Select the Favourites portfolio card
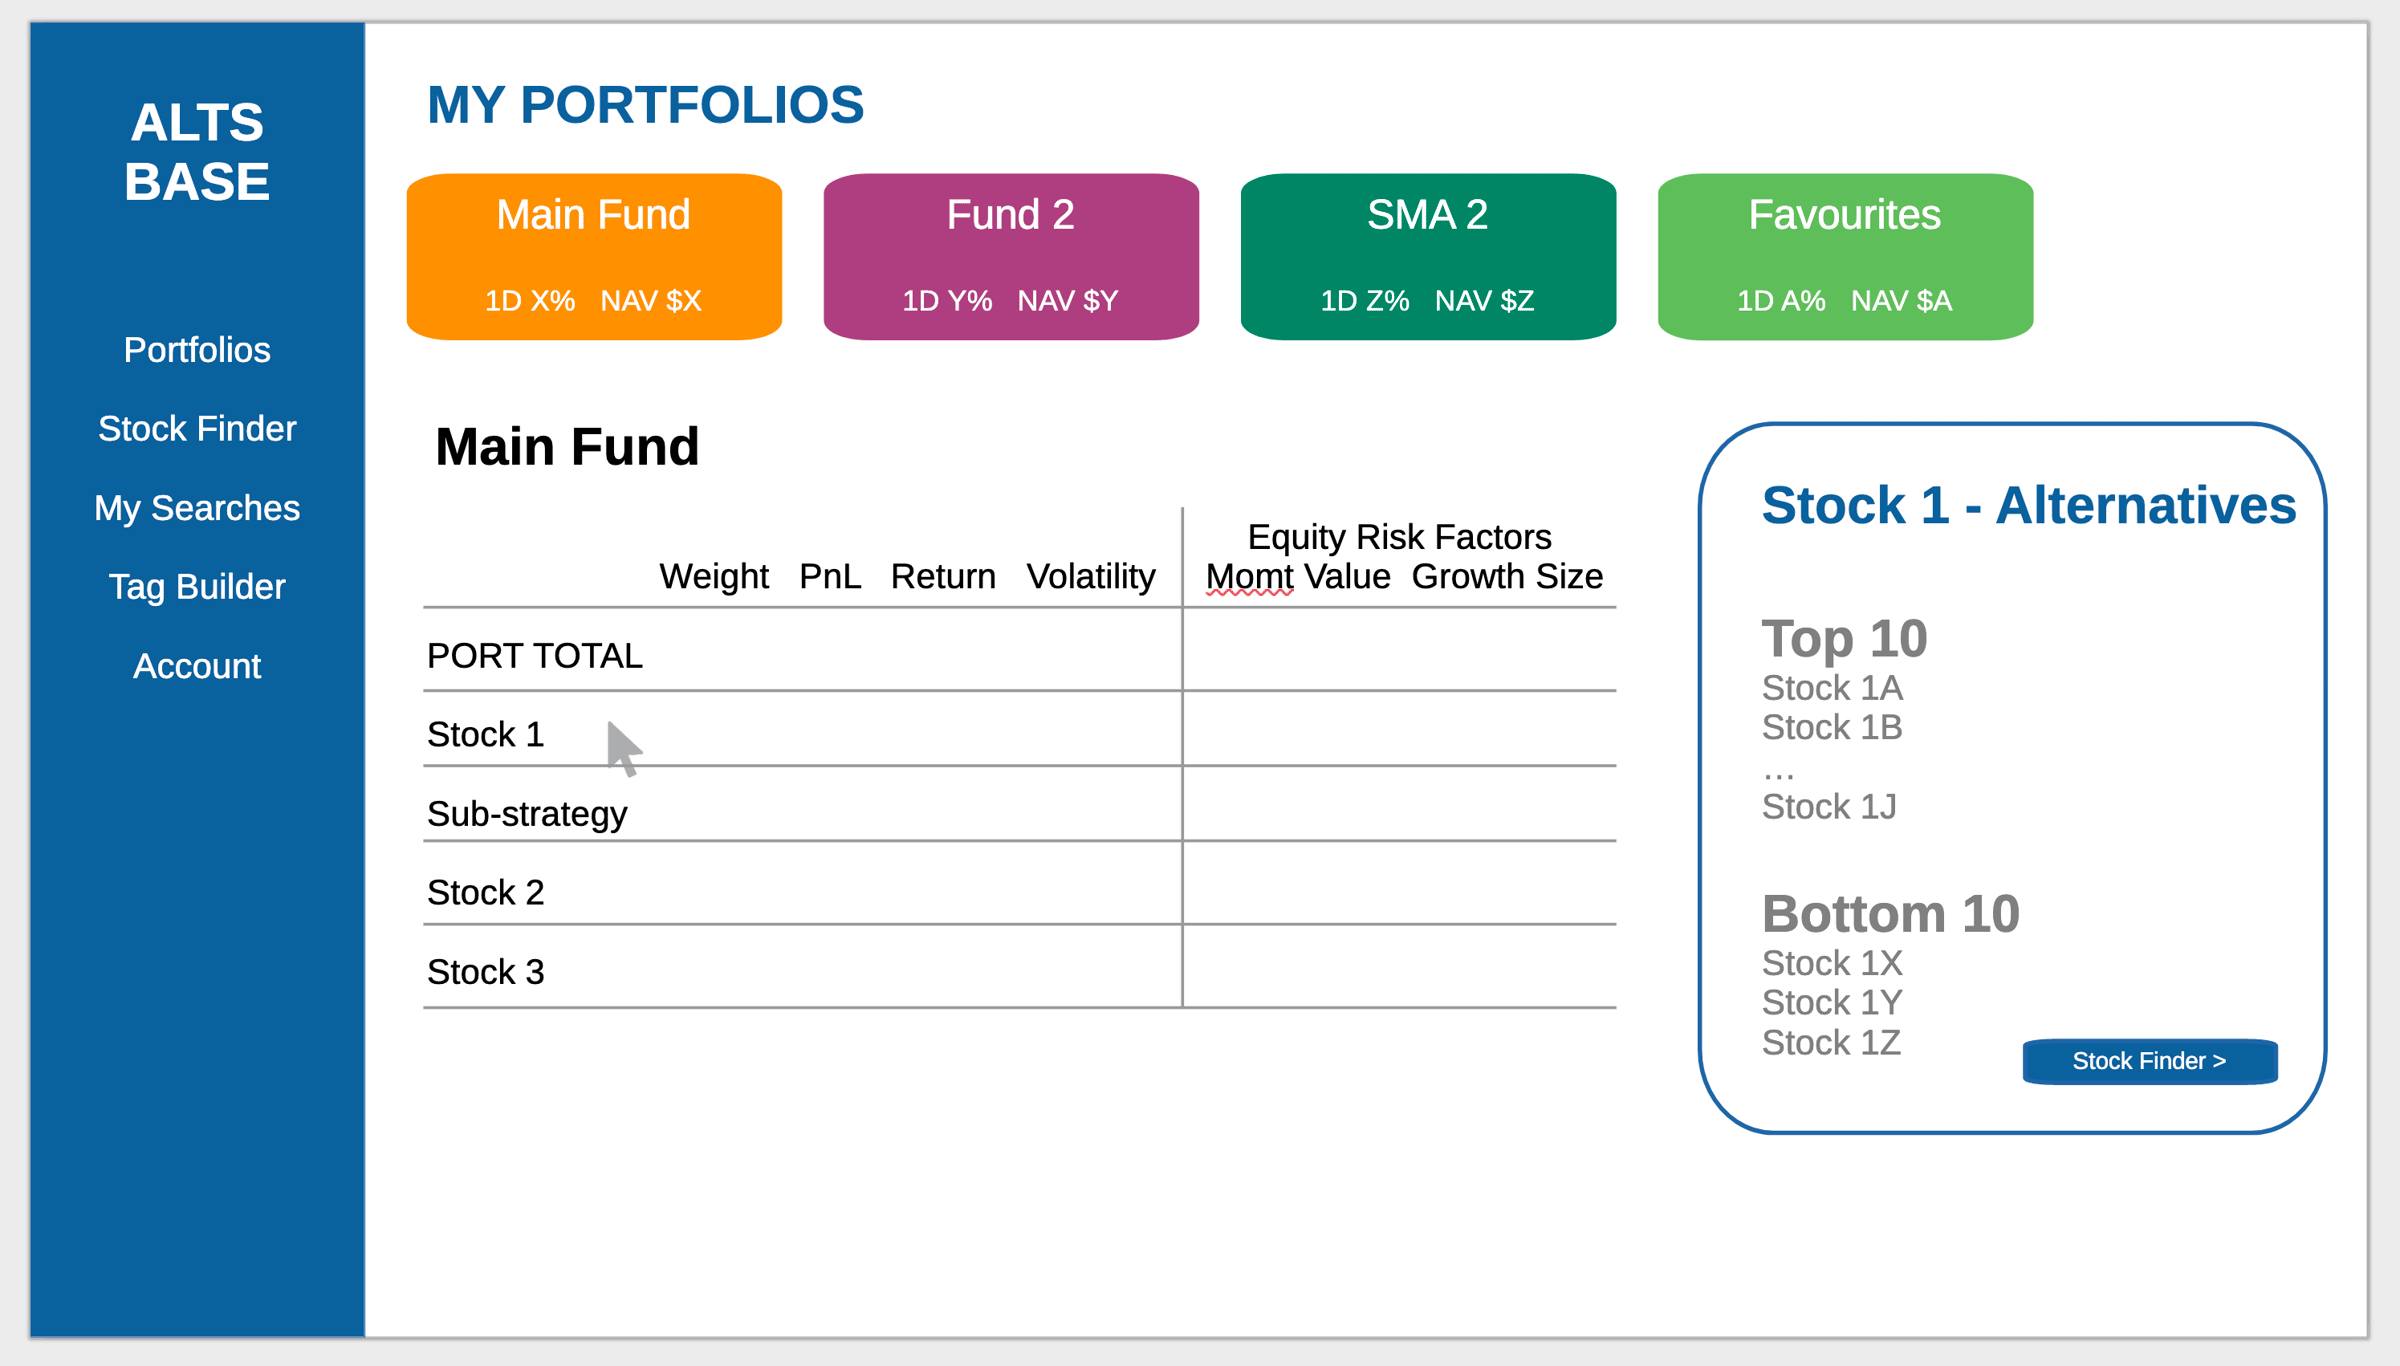The image size is (2400, 1366). click(x=1845, y=256)
